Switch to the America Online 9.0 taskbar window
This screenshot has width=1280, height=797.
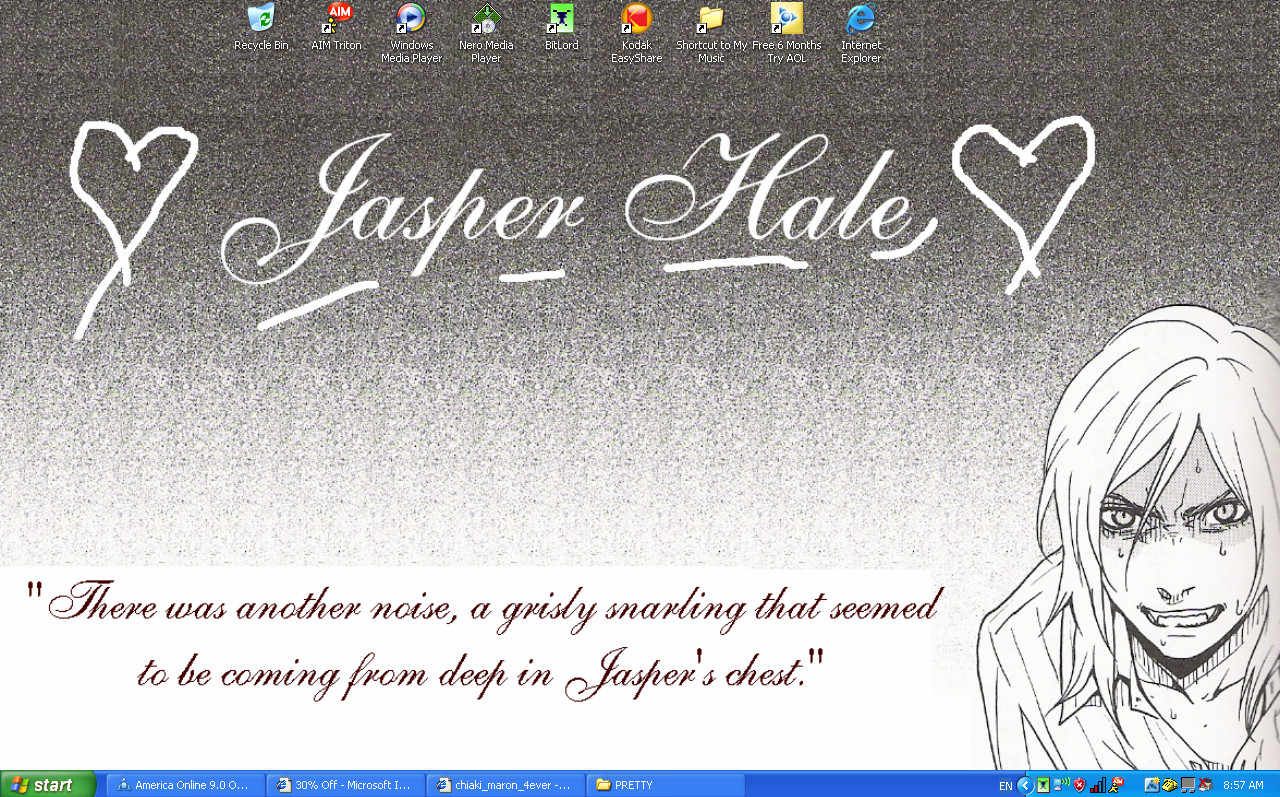tap(186, 785)
